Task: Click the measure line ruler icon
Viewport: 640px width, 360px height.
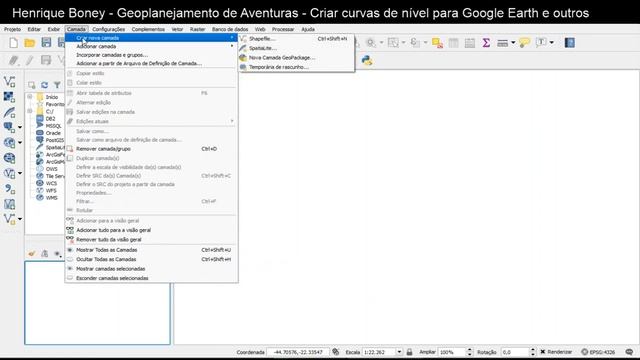Action: 502,43
